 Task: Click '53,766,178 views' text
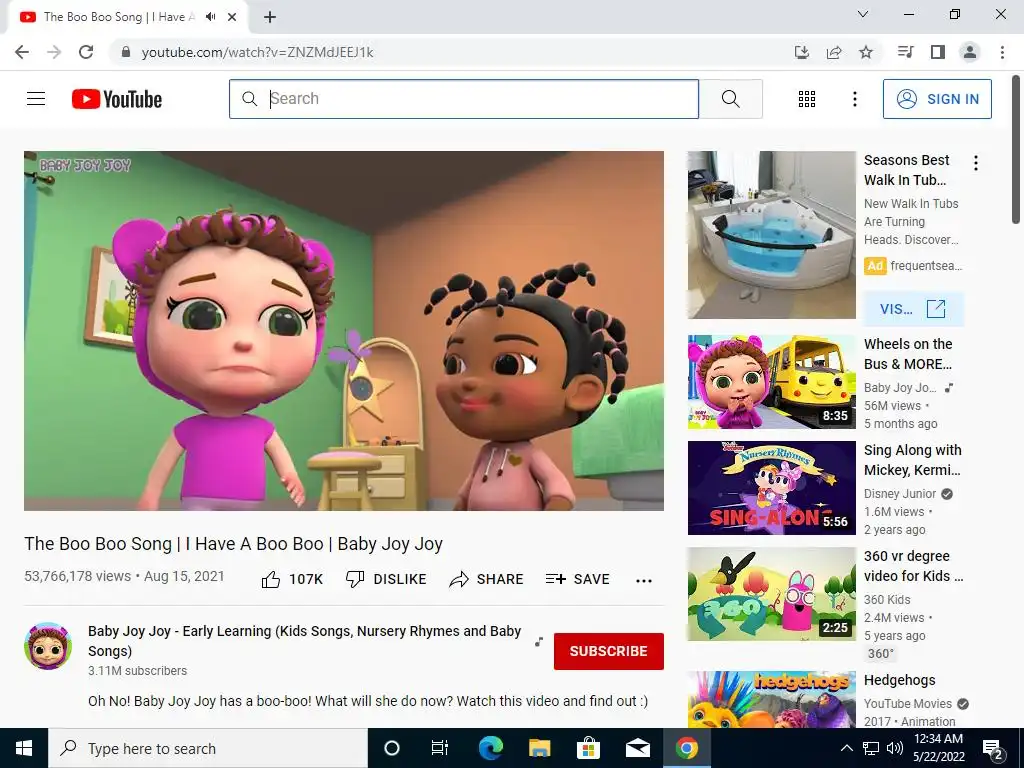coord(78,576)
